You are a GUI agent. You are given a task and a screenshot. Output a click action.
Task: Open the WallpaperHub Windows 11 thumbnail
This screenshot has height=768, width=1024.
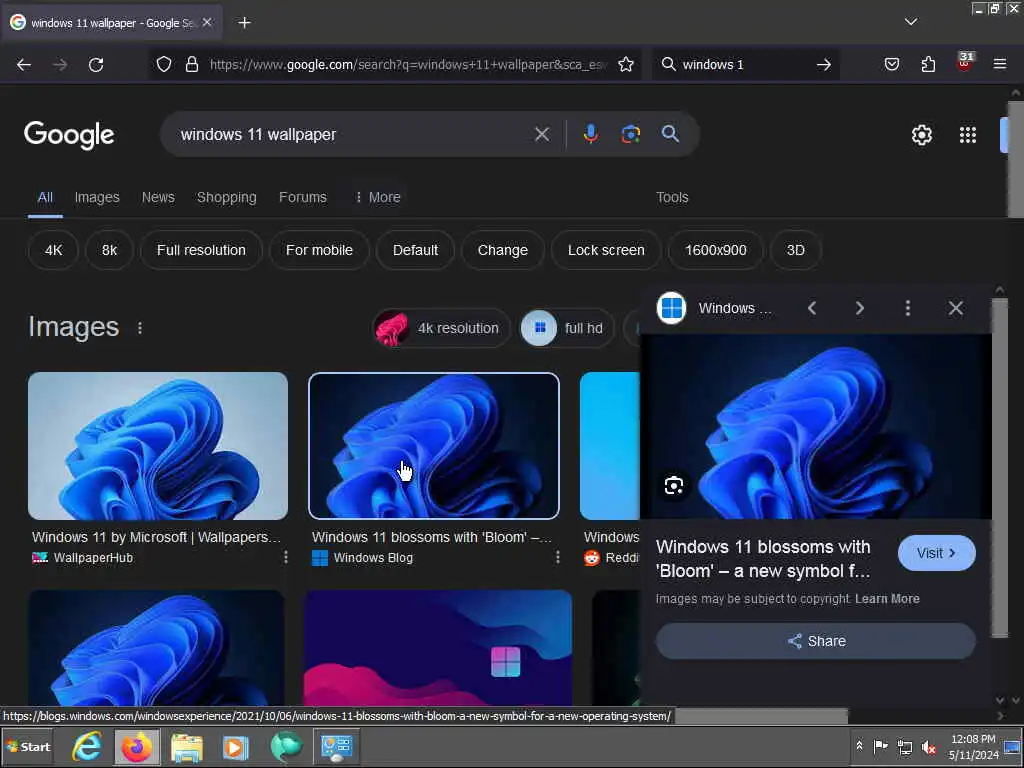click(x=158, y=446)
